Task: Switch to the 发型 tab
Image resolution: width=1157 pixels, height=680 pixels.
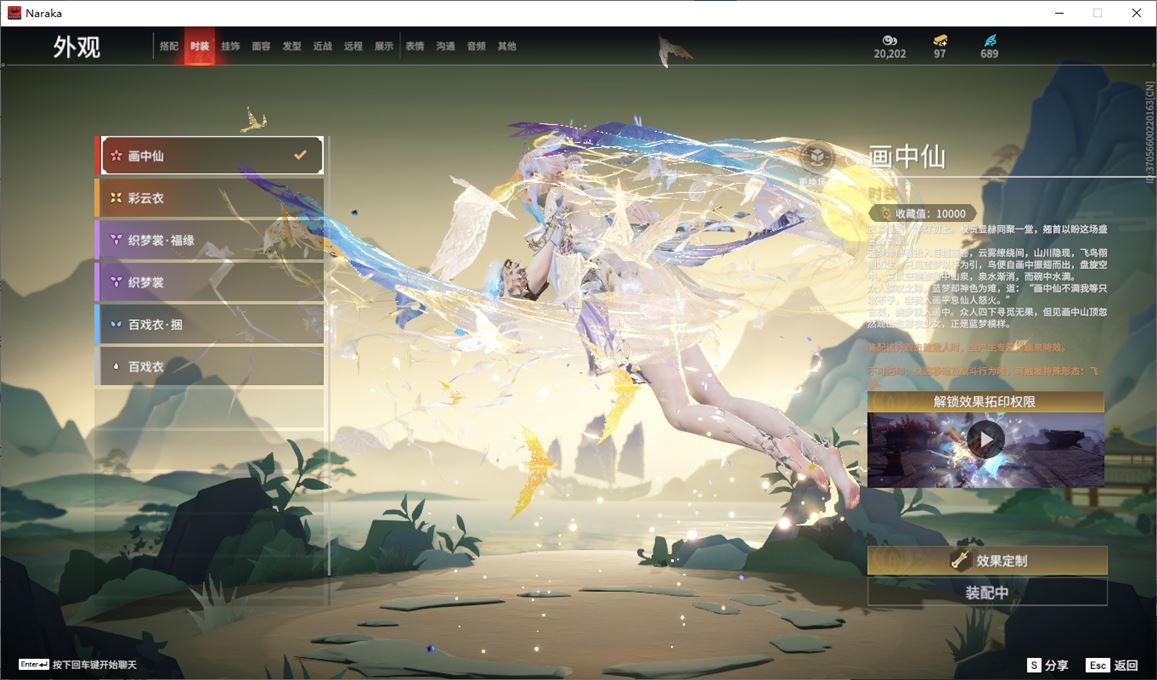Action: [292, 46]
